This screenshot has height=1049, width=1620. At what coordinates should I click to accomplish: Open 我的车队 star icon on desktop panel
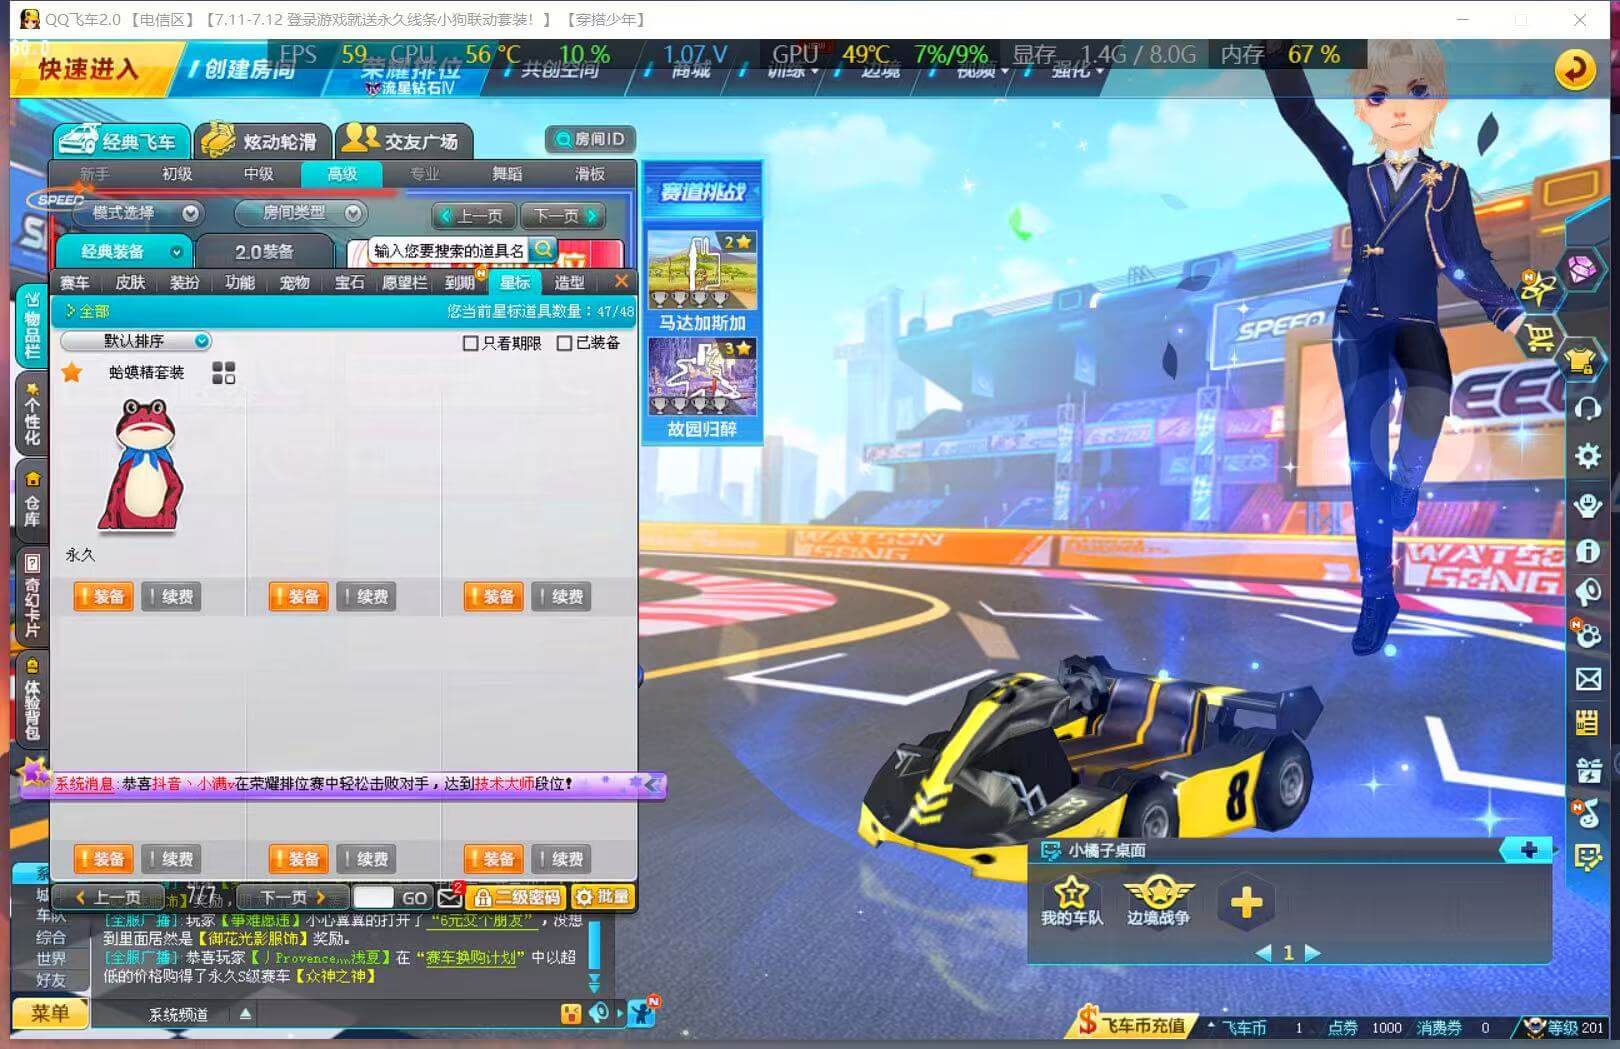click(1071, 900)
